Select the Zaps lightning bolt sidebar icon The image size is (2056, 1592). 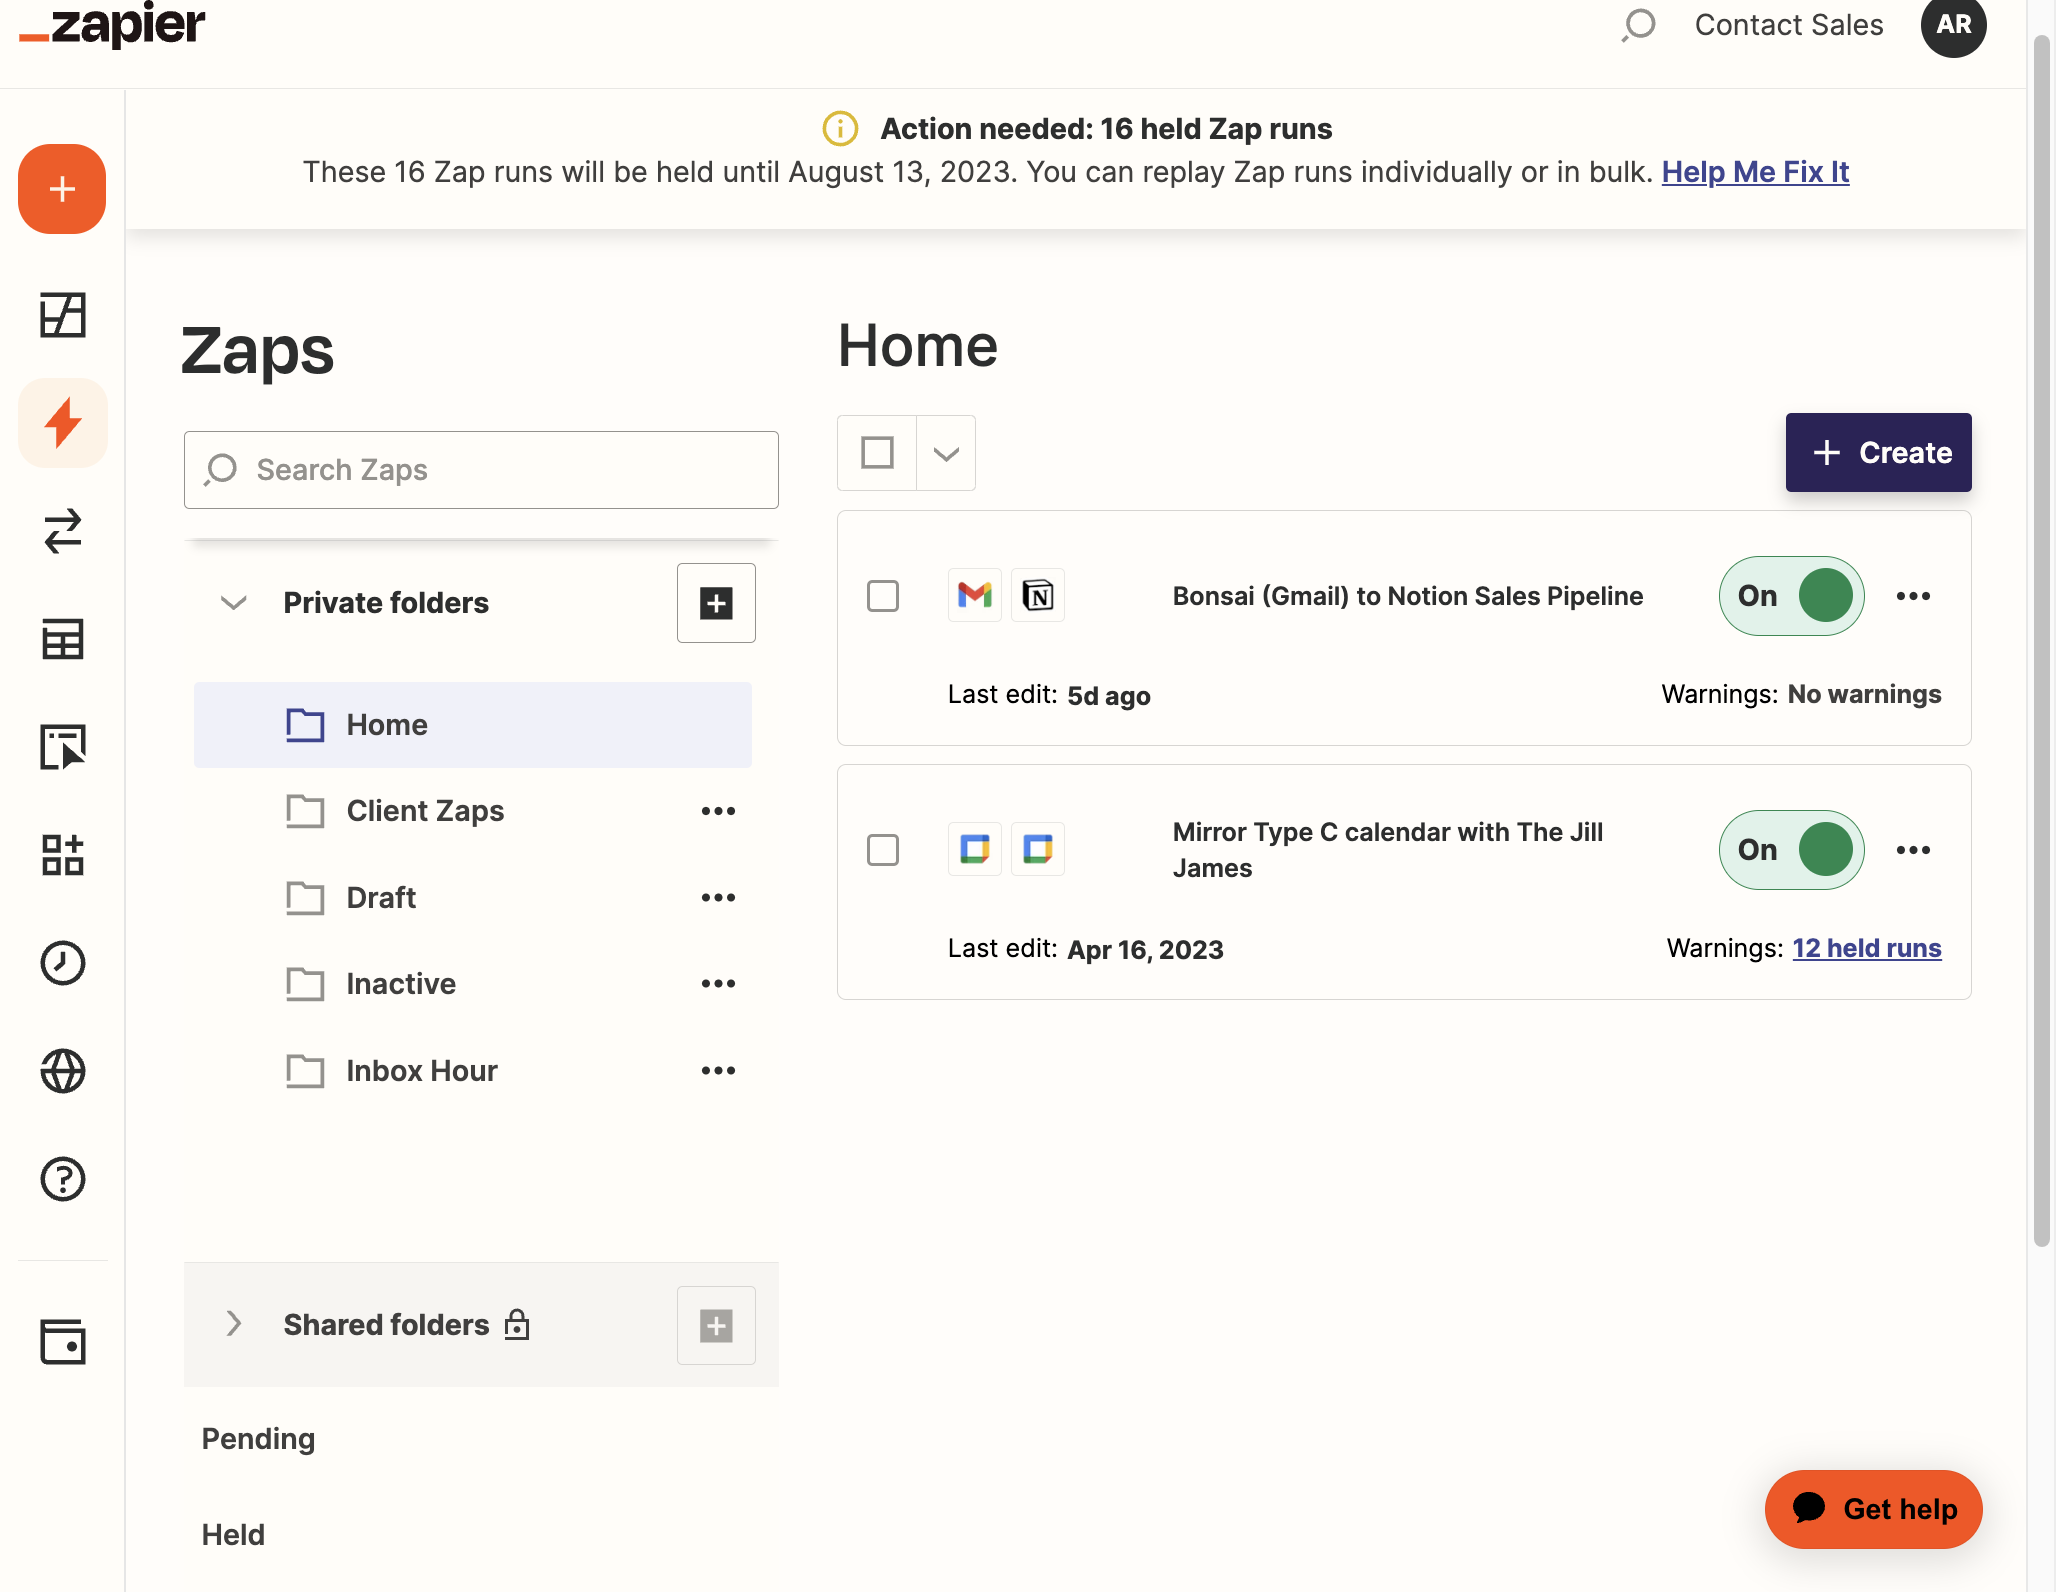(x=62, y=423)
